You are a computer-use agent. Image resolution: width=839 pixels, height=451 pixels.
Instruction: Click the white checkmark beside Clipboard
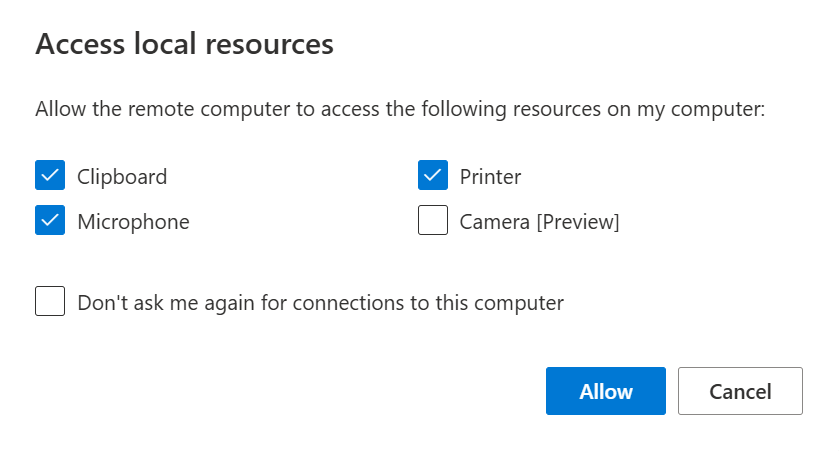pyautogui.click(x=50, y=176)
